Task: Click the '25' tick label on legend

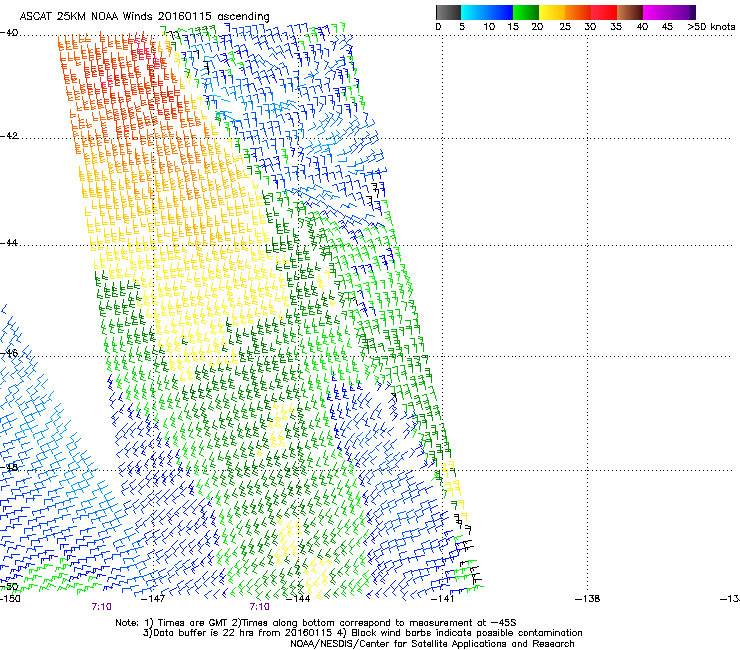Action: 565,27
